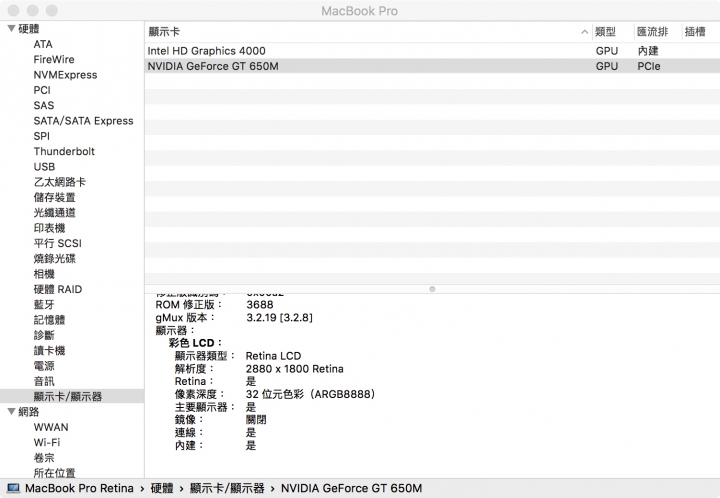Show USB device information
The width and height of the screenshot is (720, 498).
click(44, 167)
